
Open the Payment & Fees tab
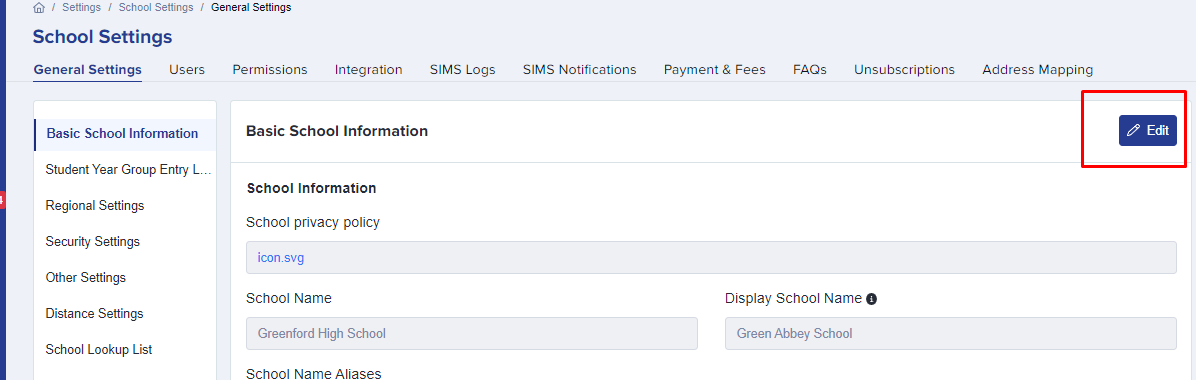point(715,69)
